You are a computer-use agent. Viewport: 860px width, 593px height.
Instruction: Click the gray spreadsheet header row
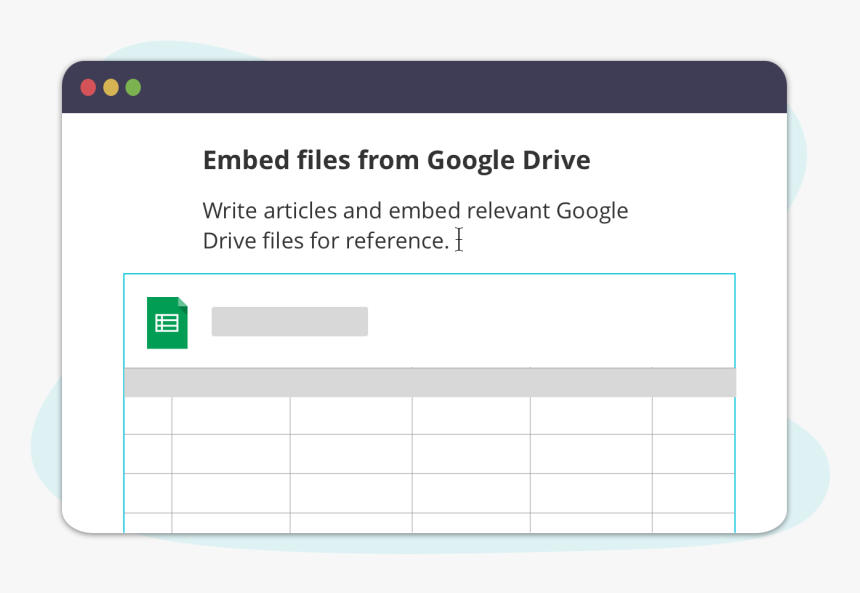pos(430,382)
